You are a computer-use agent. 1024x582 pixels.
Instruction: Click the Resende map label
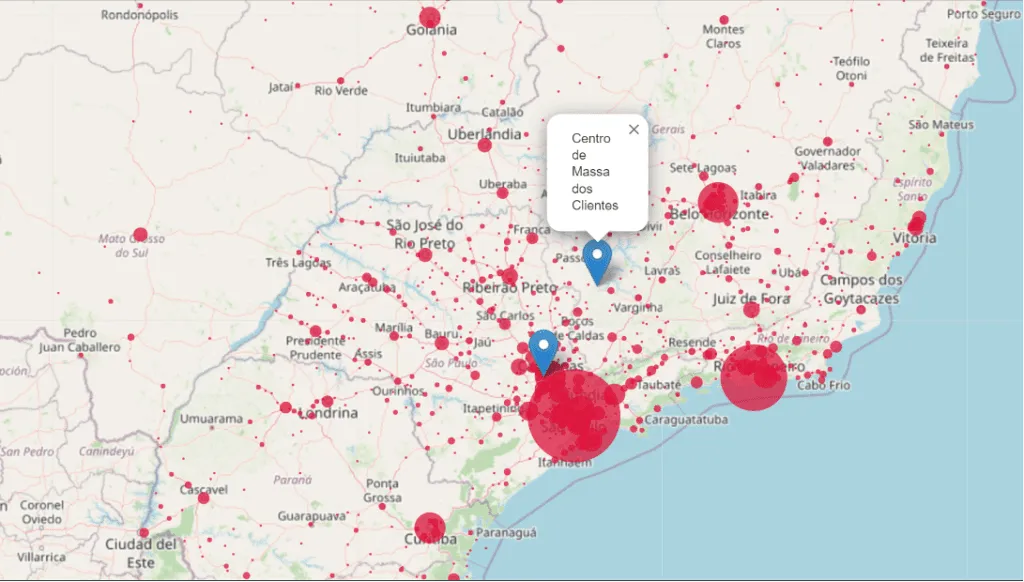(x=692, y=342)
